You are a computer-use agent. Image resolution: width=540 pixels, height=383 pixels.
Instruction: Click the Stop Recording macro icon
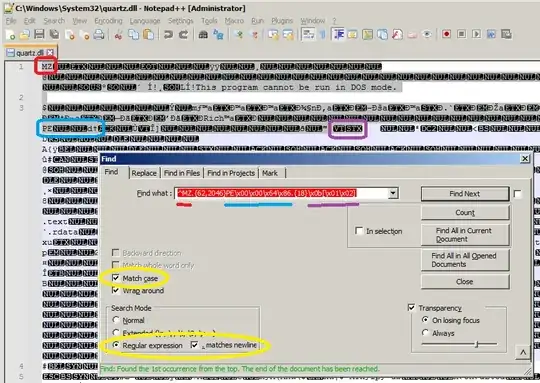[461, 34]
